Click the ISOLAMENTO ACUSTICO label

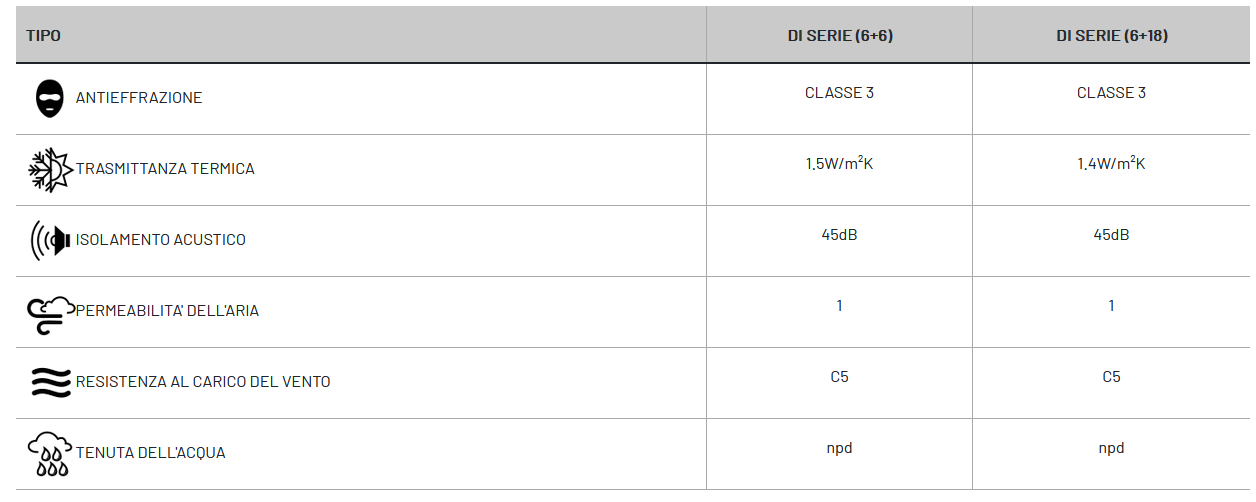pos(161,240)
